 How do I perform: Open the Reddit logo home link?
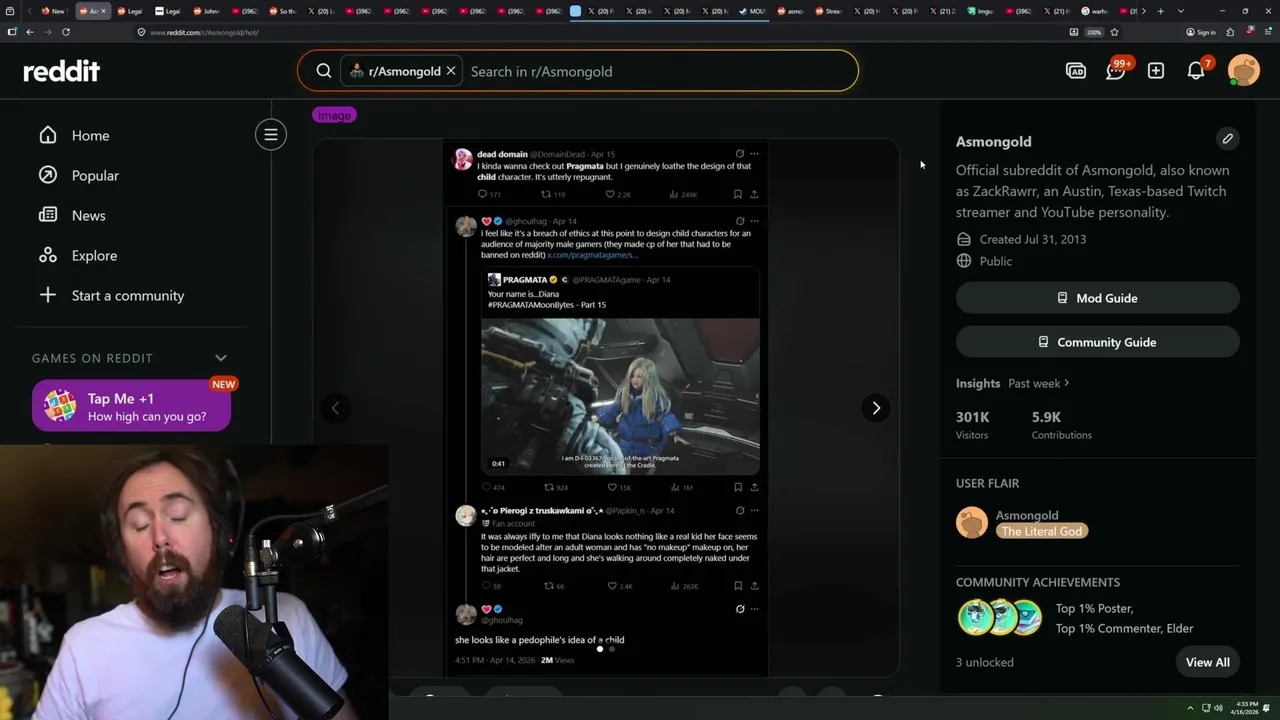click(x=62, y=71)
